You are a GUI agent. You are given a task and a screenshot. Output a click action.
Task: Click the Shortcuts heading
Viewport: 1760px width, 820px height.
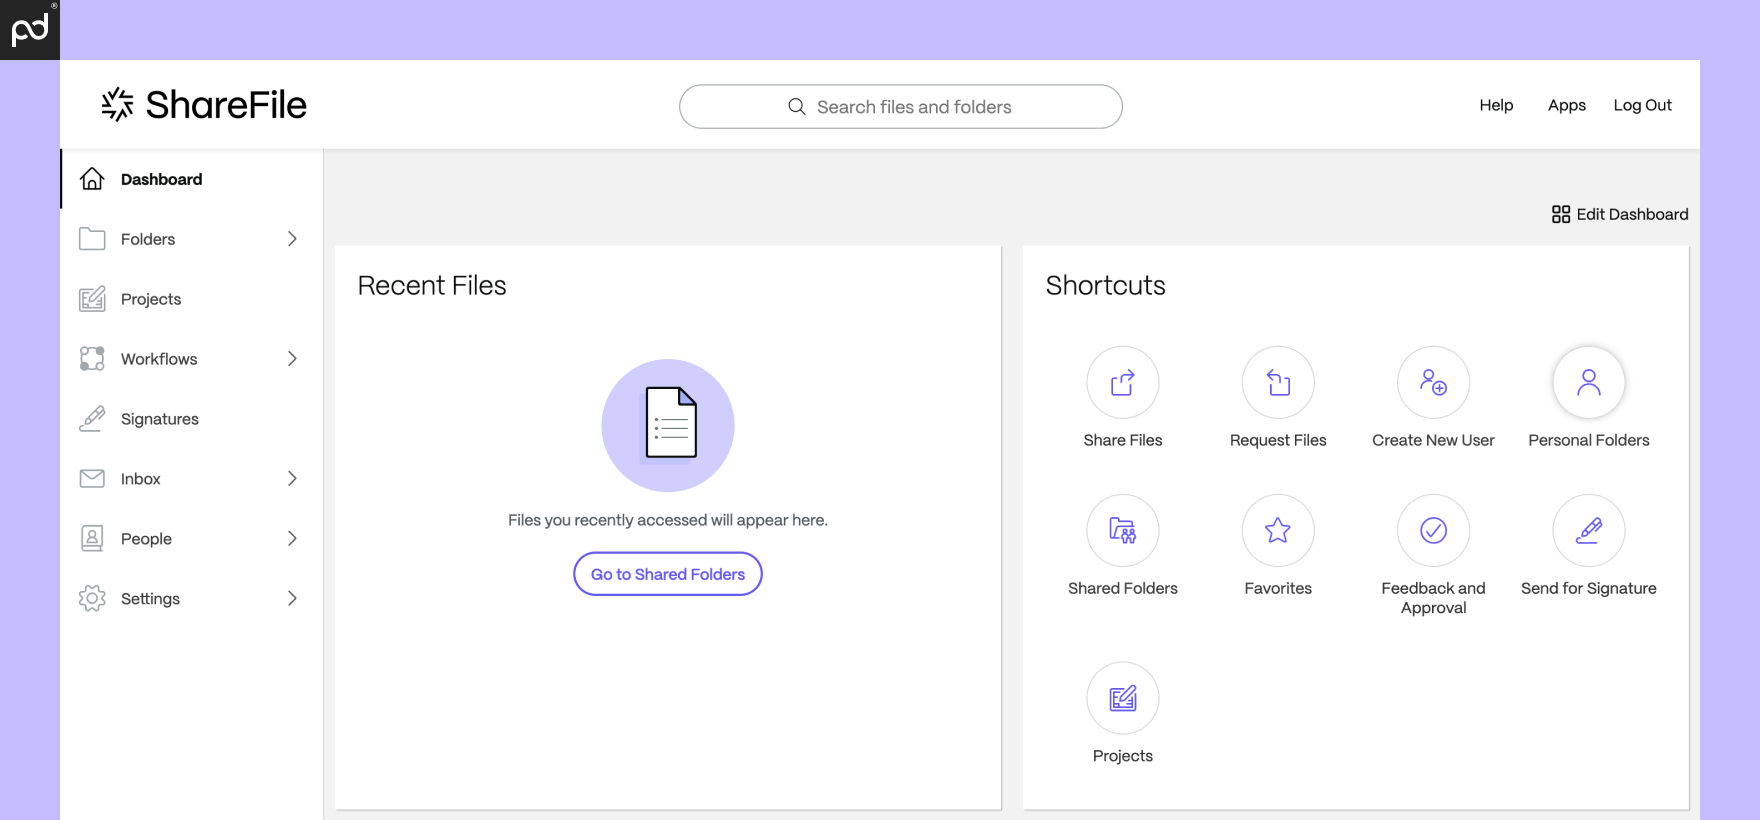1105,285
